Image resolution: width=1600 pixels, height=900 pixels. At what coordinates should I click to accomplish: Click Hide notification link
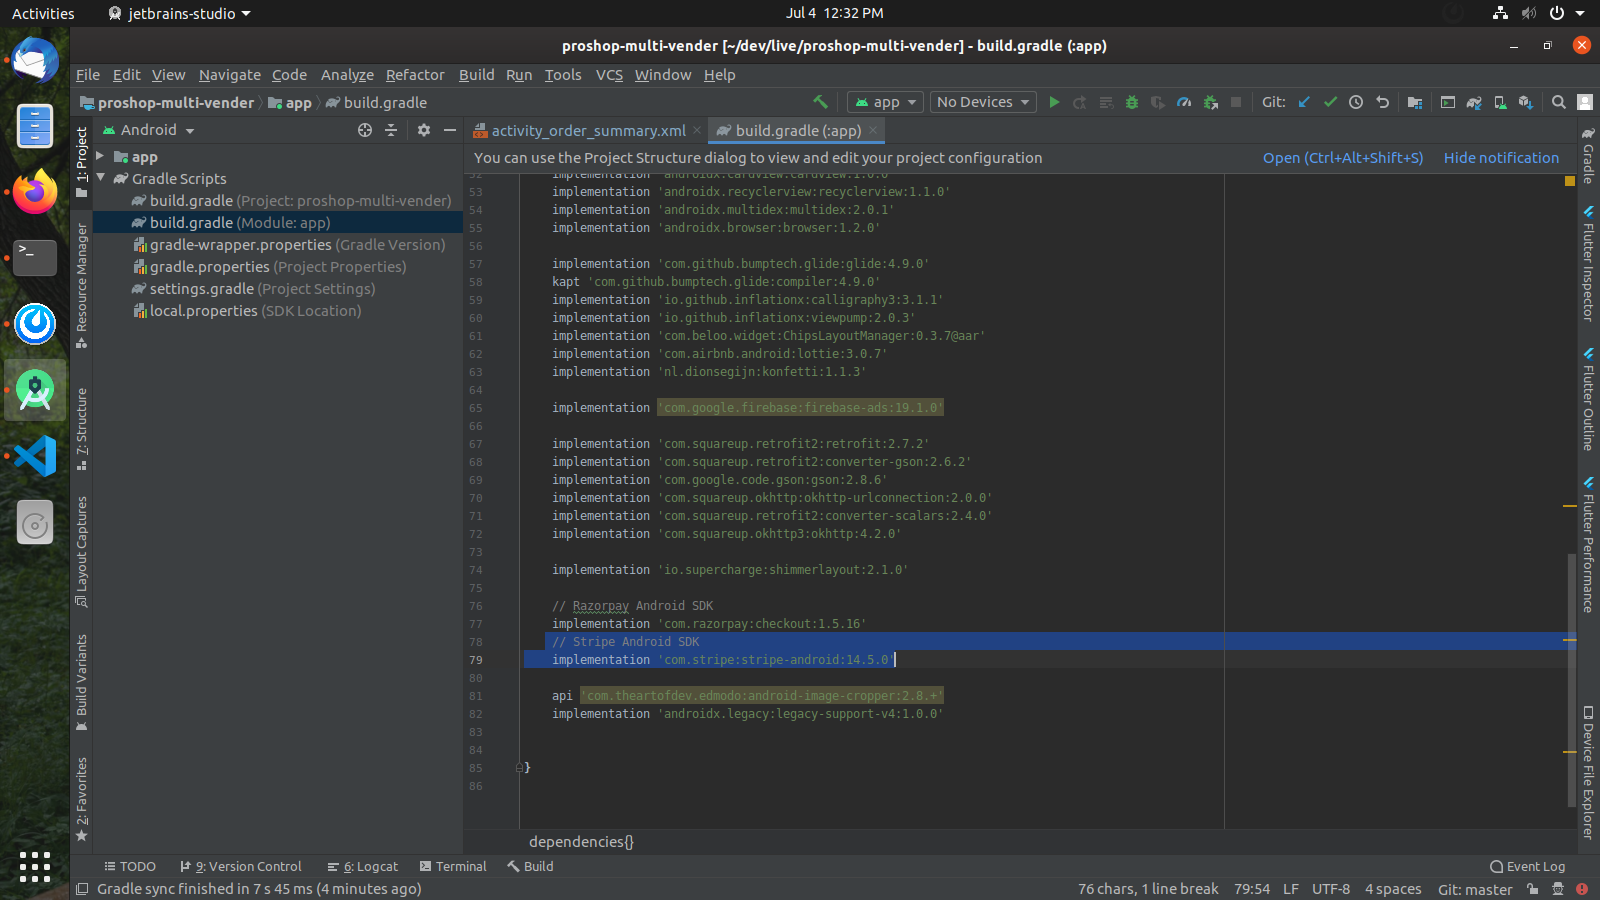click(1501, 158)
